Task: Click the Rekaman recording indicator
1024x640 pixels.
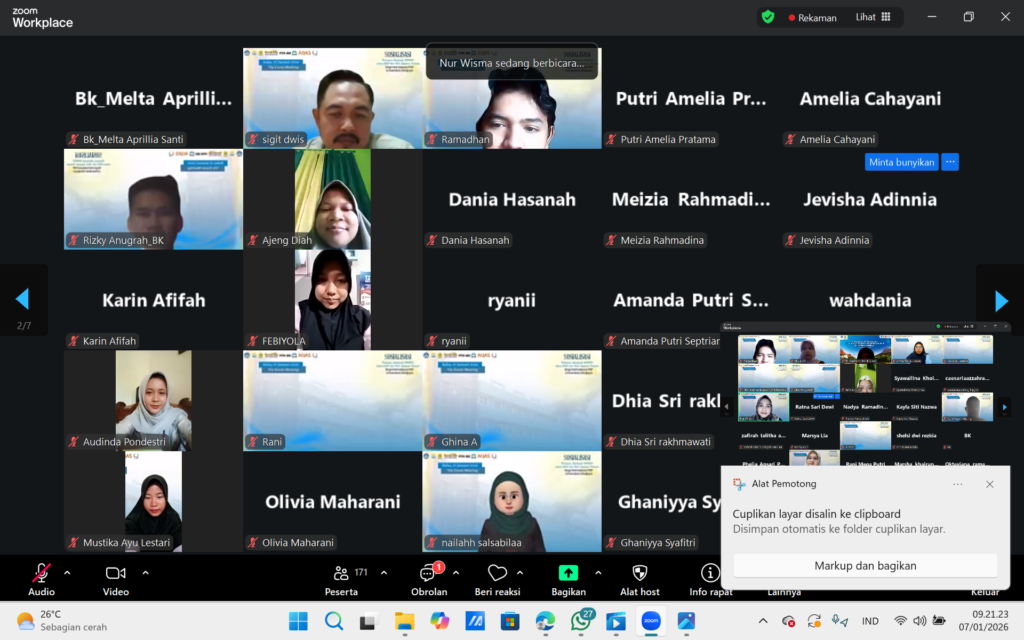Action: coord(813,17)
